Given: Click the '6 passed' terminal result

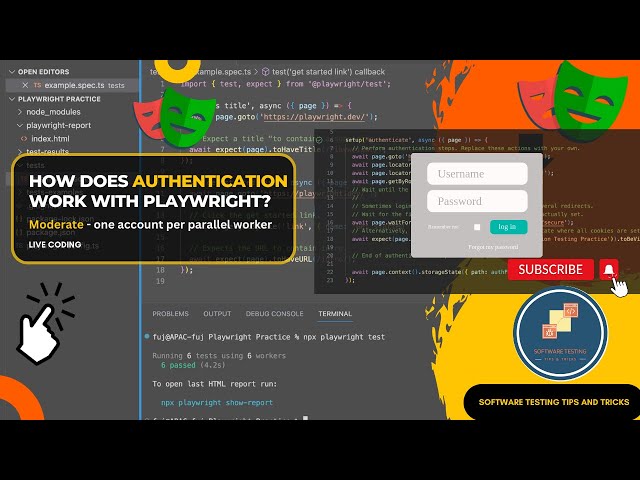Looking at the screenshot, I should (178, 365).
